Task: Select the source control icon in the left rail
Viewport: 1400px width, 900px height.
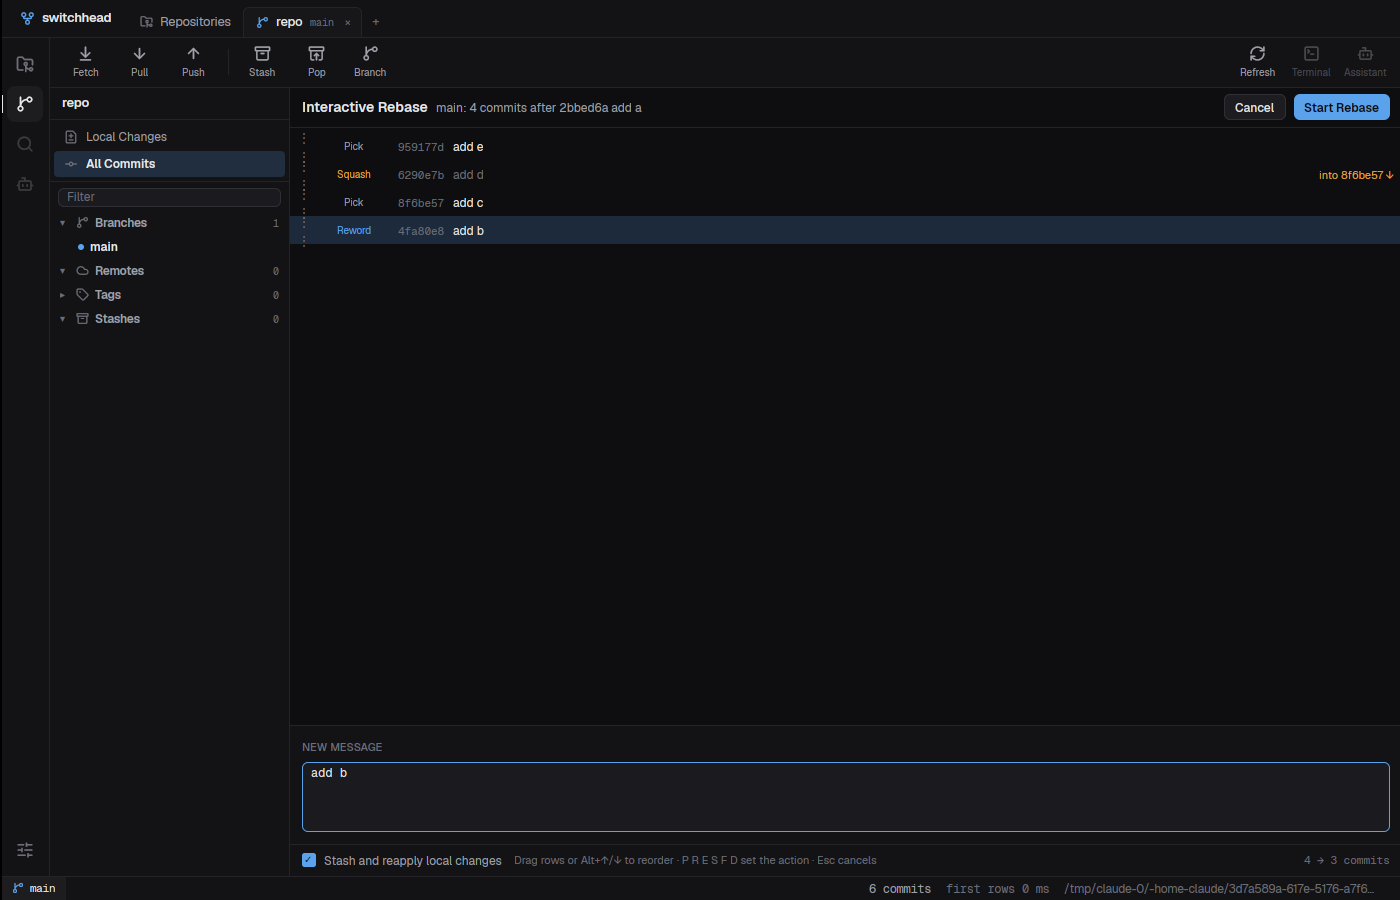Action: click(25, 104)
